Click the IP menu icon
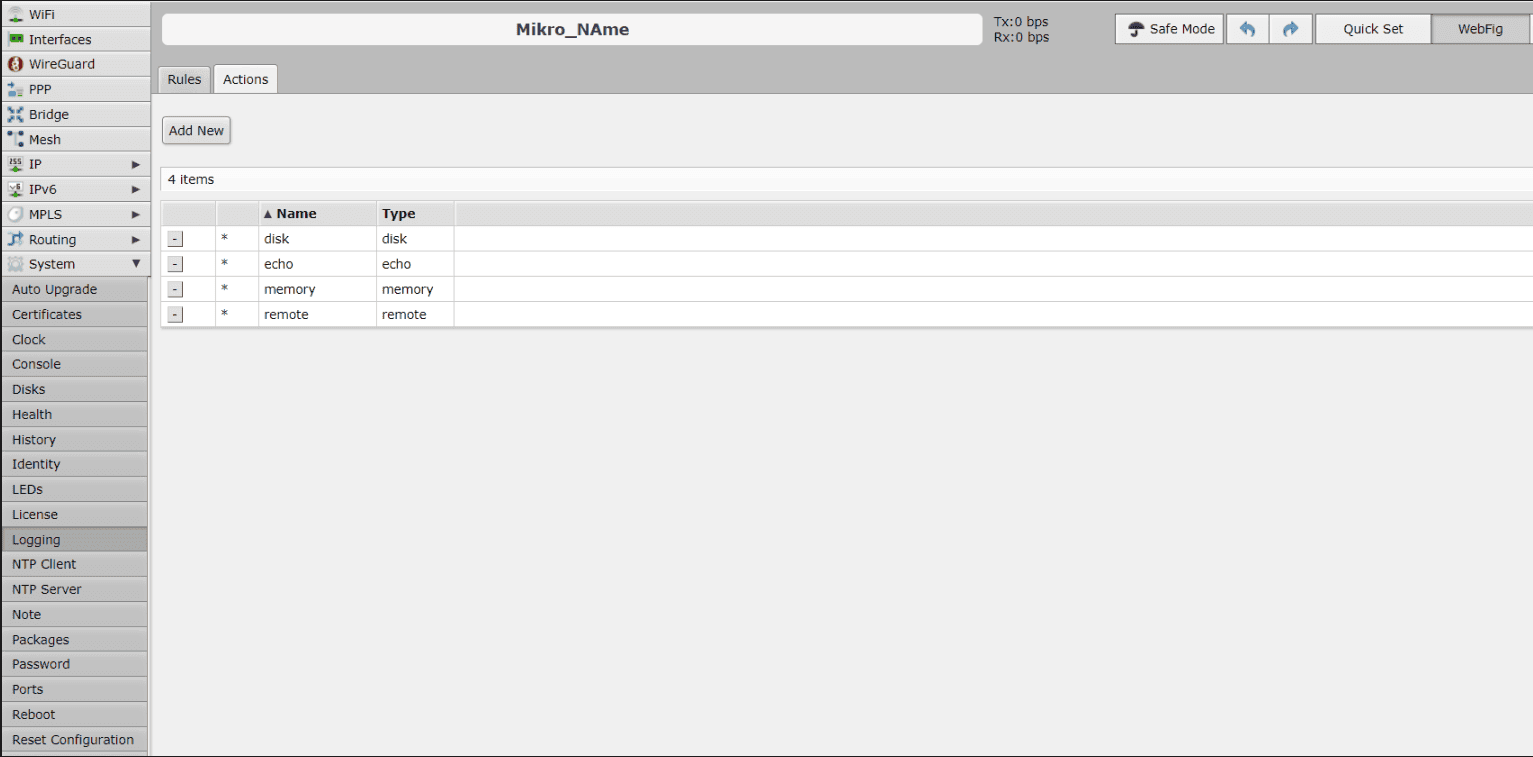 coord(15,164)
